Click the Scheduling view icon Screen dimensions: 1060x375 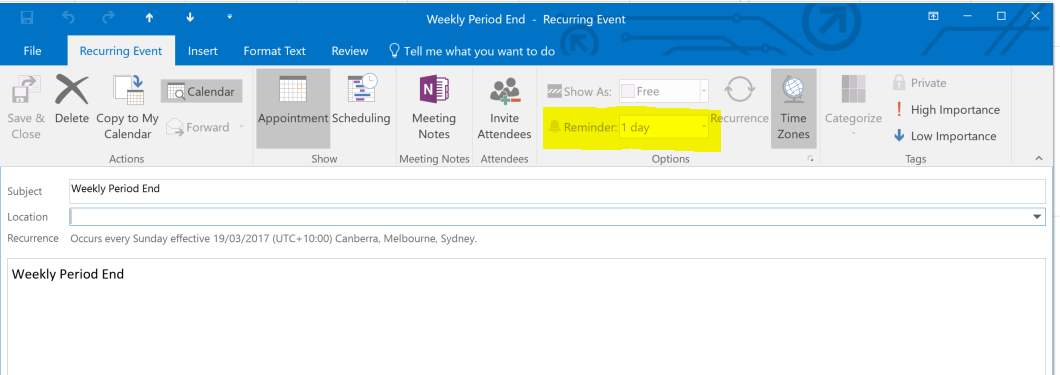361,89
